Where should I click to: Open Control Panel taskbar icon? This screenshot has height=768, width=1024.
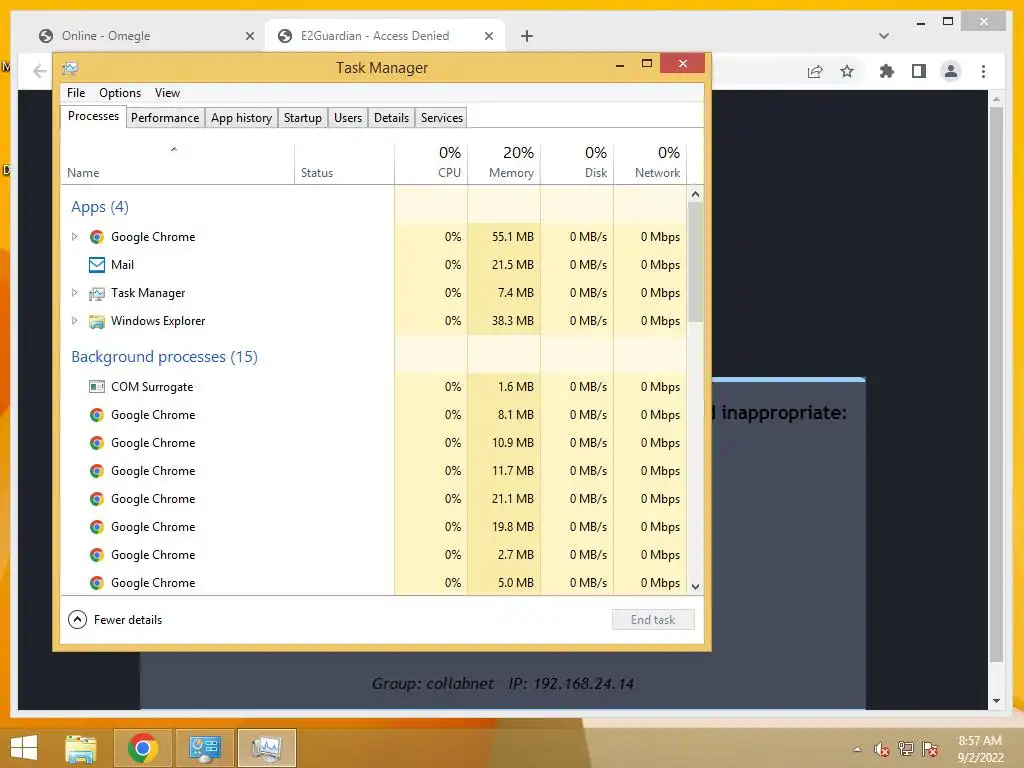click(204, 748)
